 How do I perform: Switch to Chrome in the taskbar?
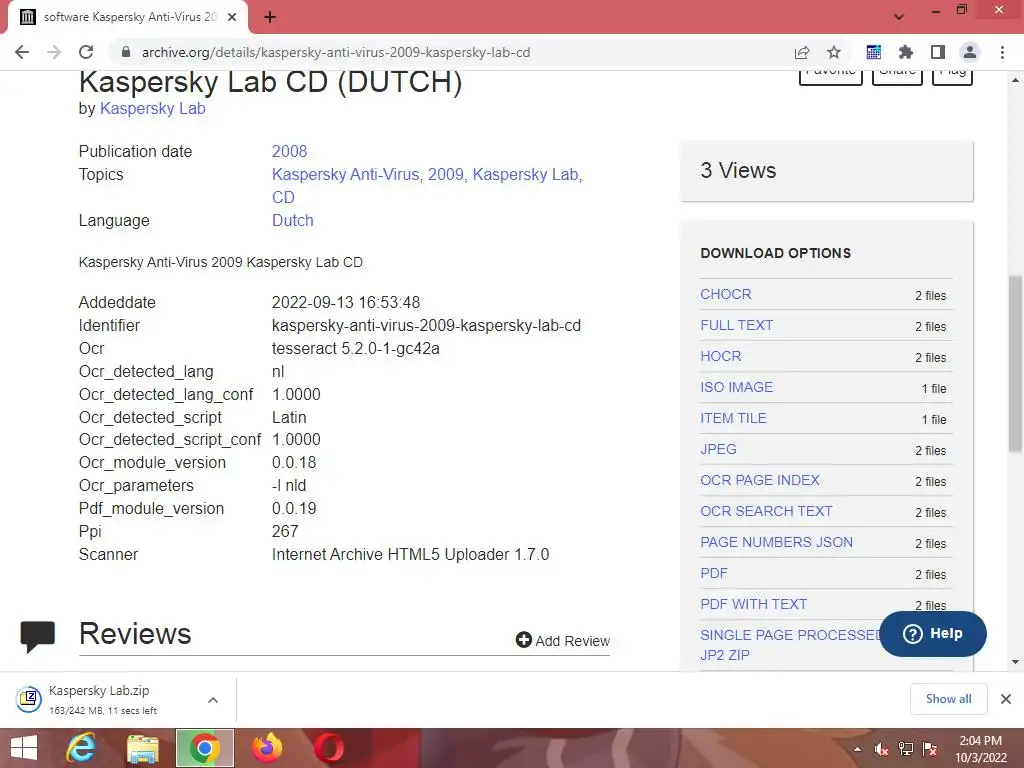click(204, 748)
